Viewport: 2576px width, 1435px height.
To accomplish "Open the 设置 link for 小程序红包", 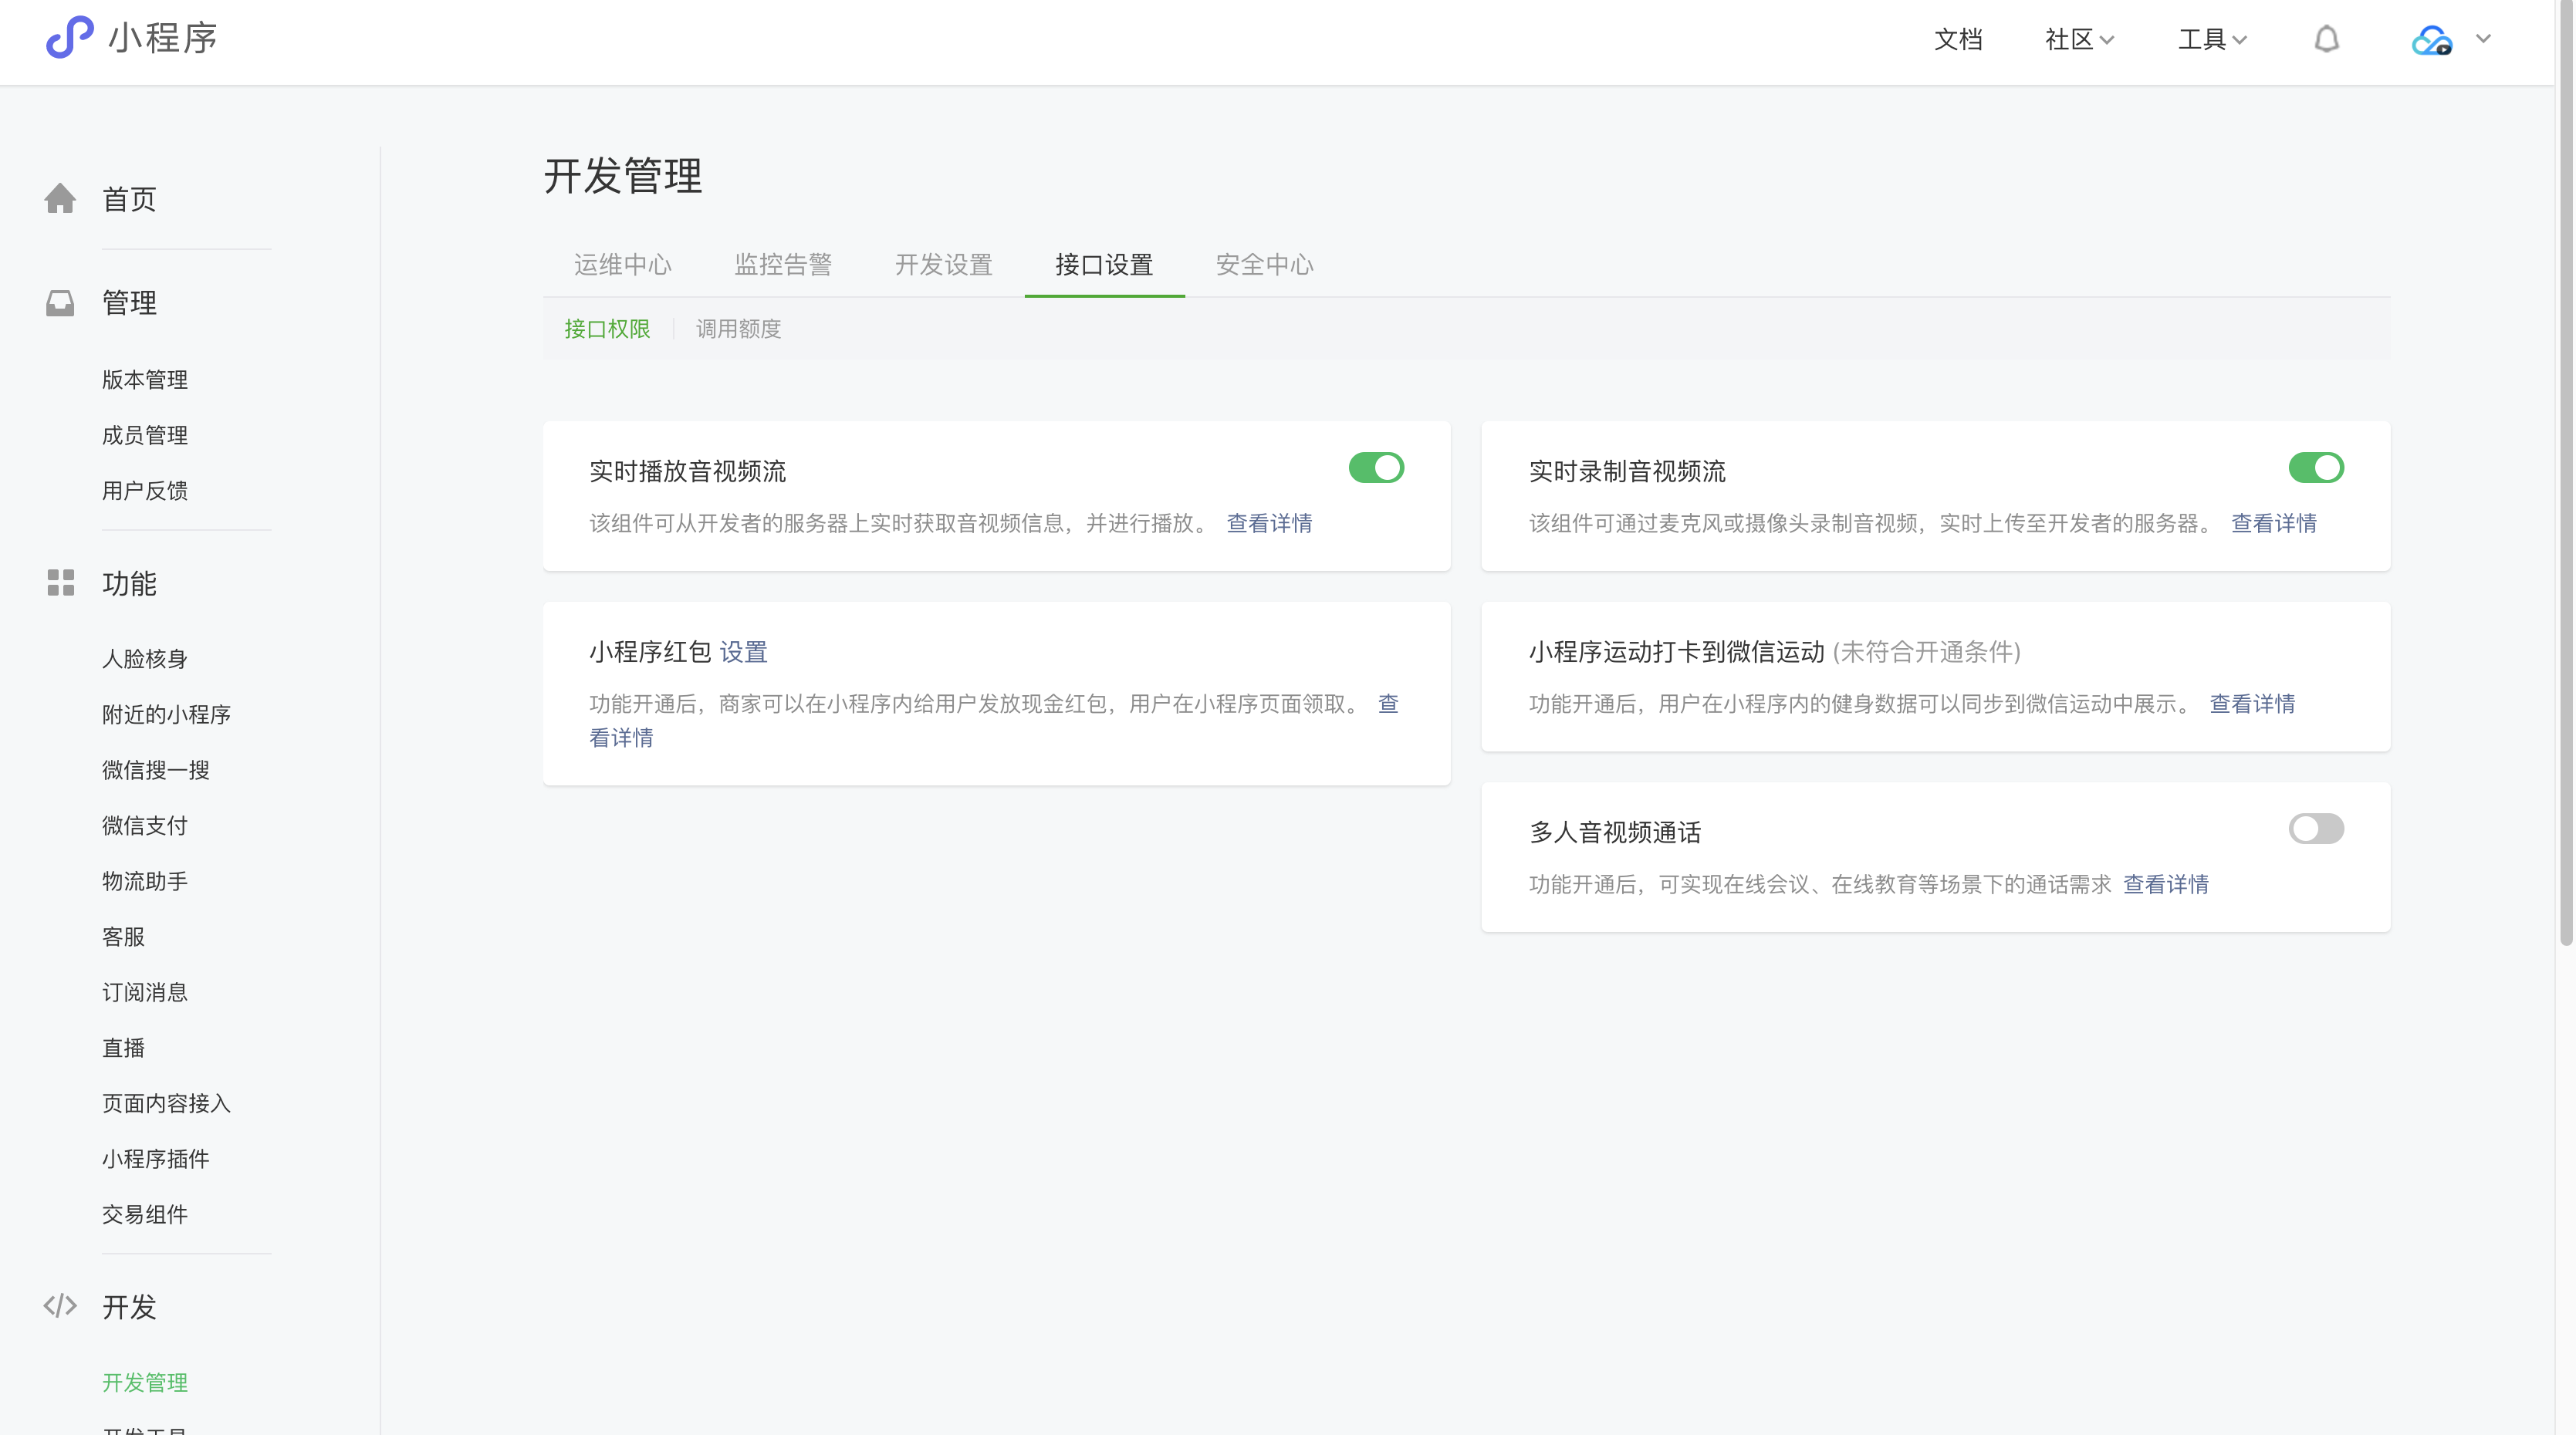I will click(743, 652).
